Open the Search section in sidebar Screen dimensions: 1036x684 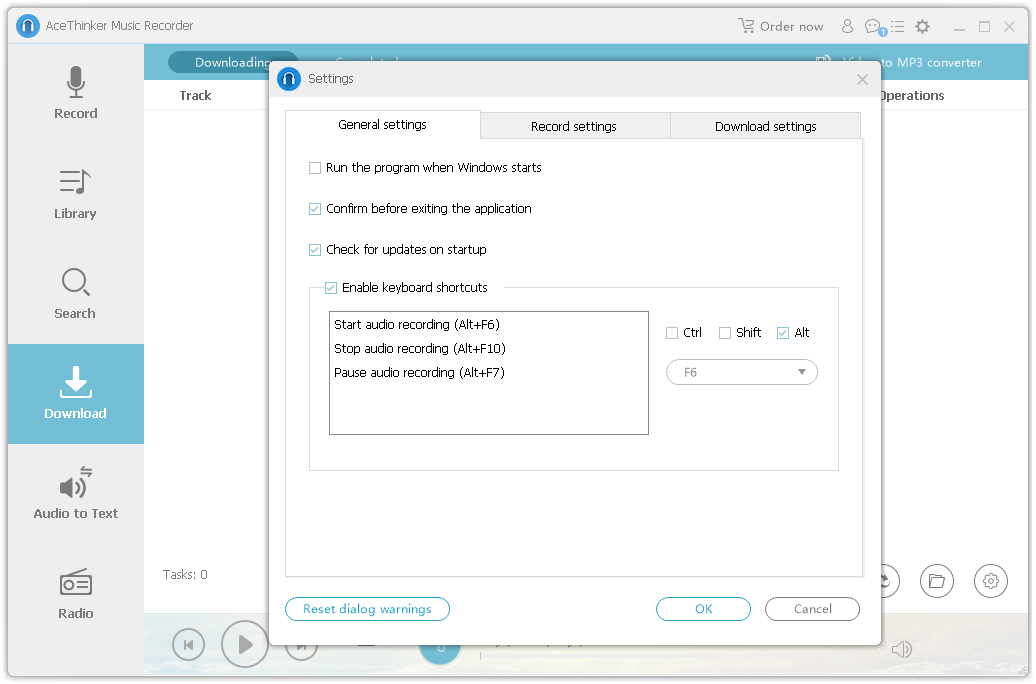click(75, 293)
